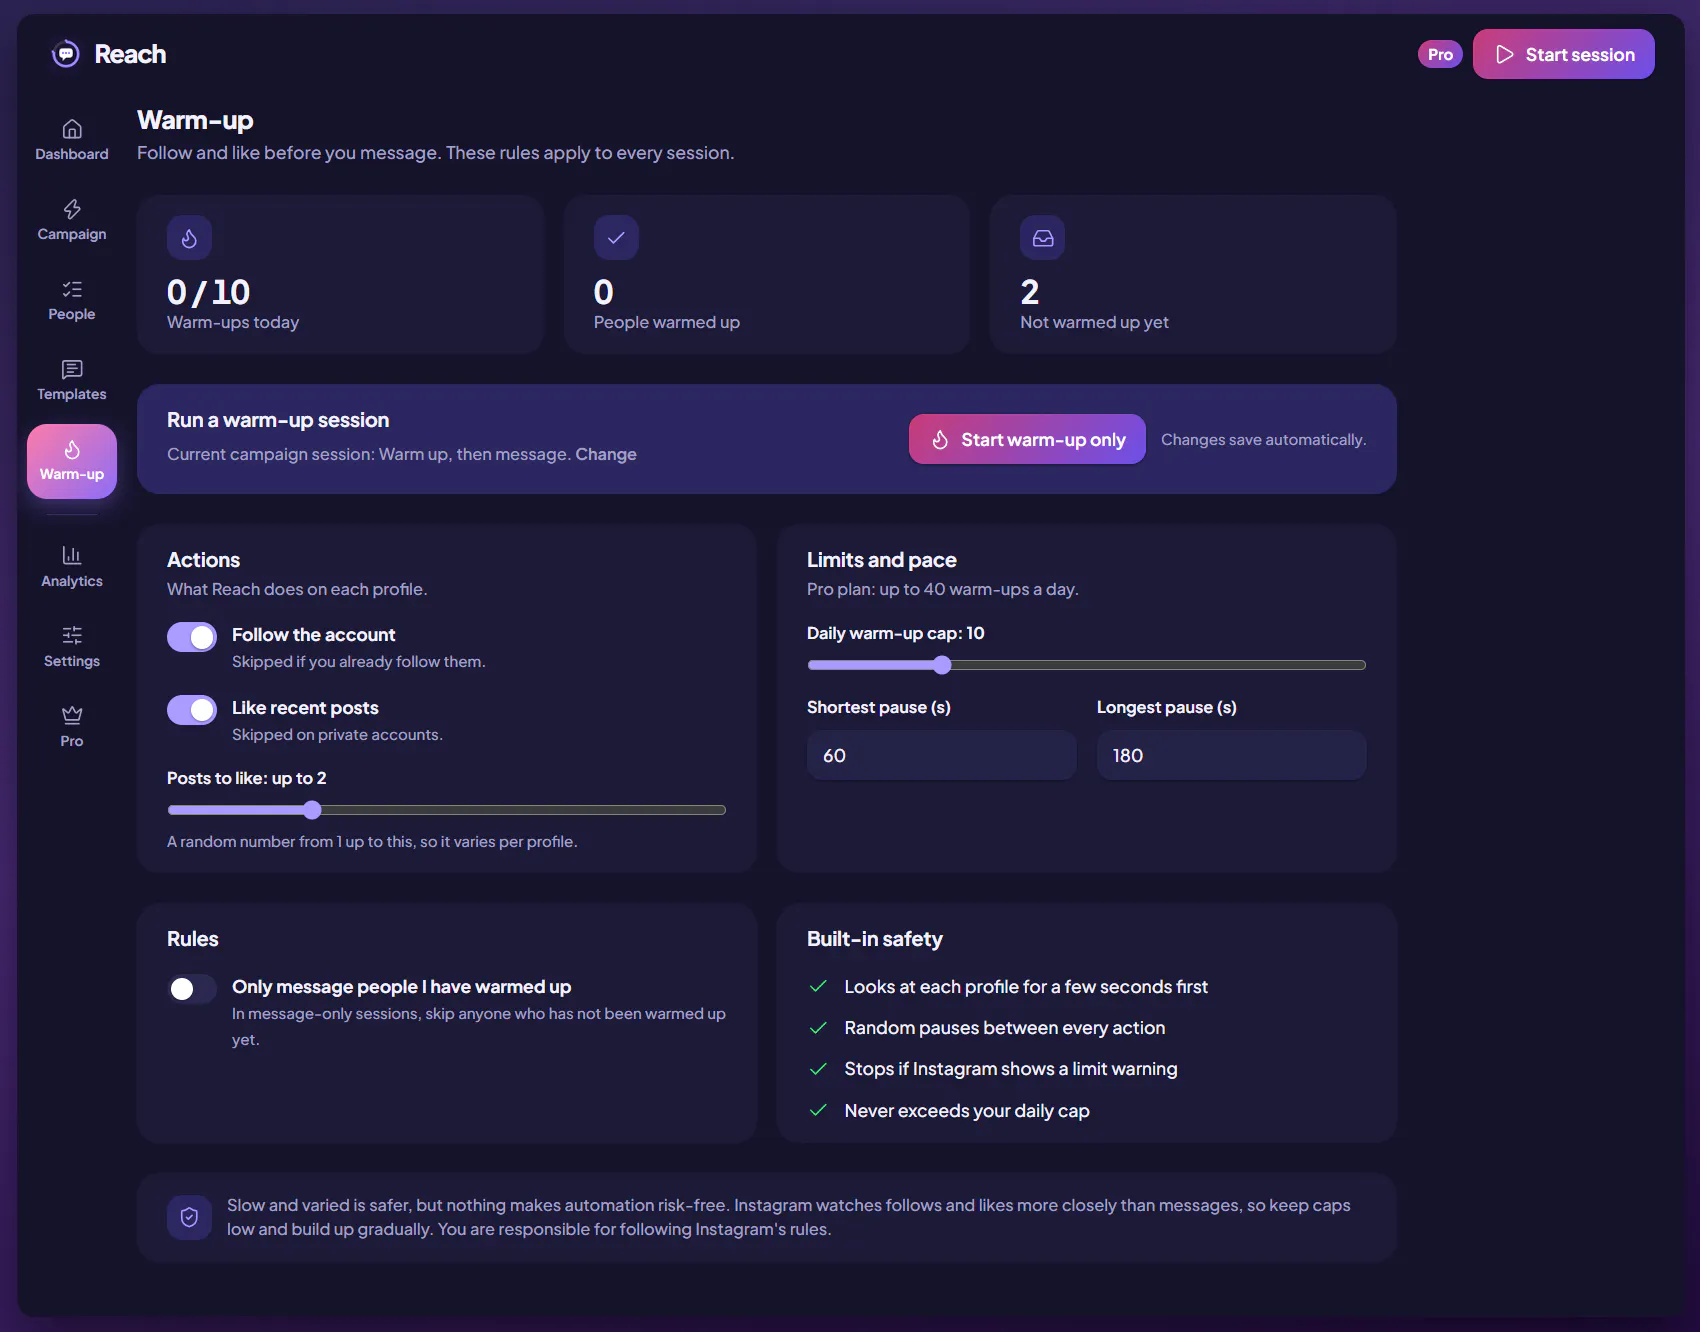The height and width of the screenshot is (1332, 1700).
Task: Select the Warm-up sidebar item
Action: (x=72, y=461)
